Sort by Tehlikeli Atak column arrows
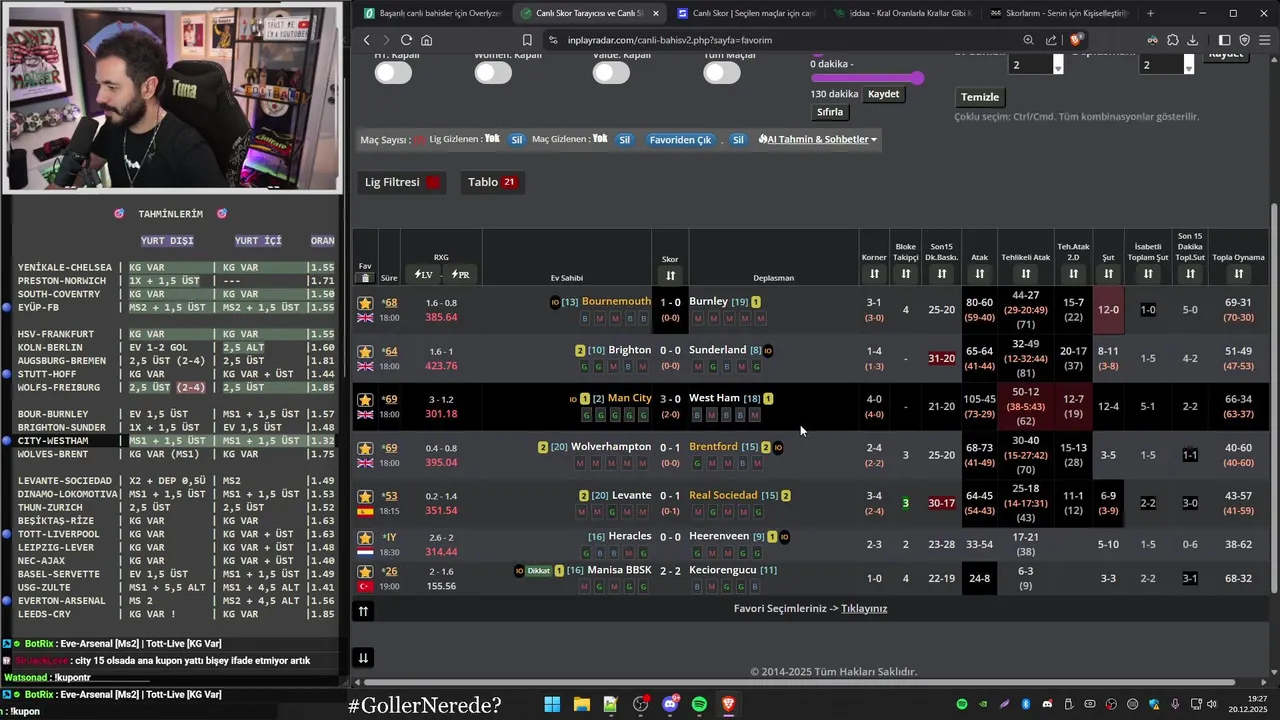Viewport: 1280px width, 720px height. [x=1026, y=274]
